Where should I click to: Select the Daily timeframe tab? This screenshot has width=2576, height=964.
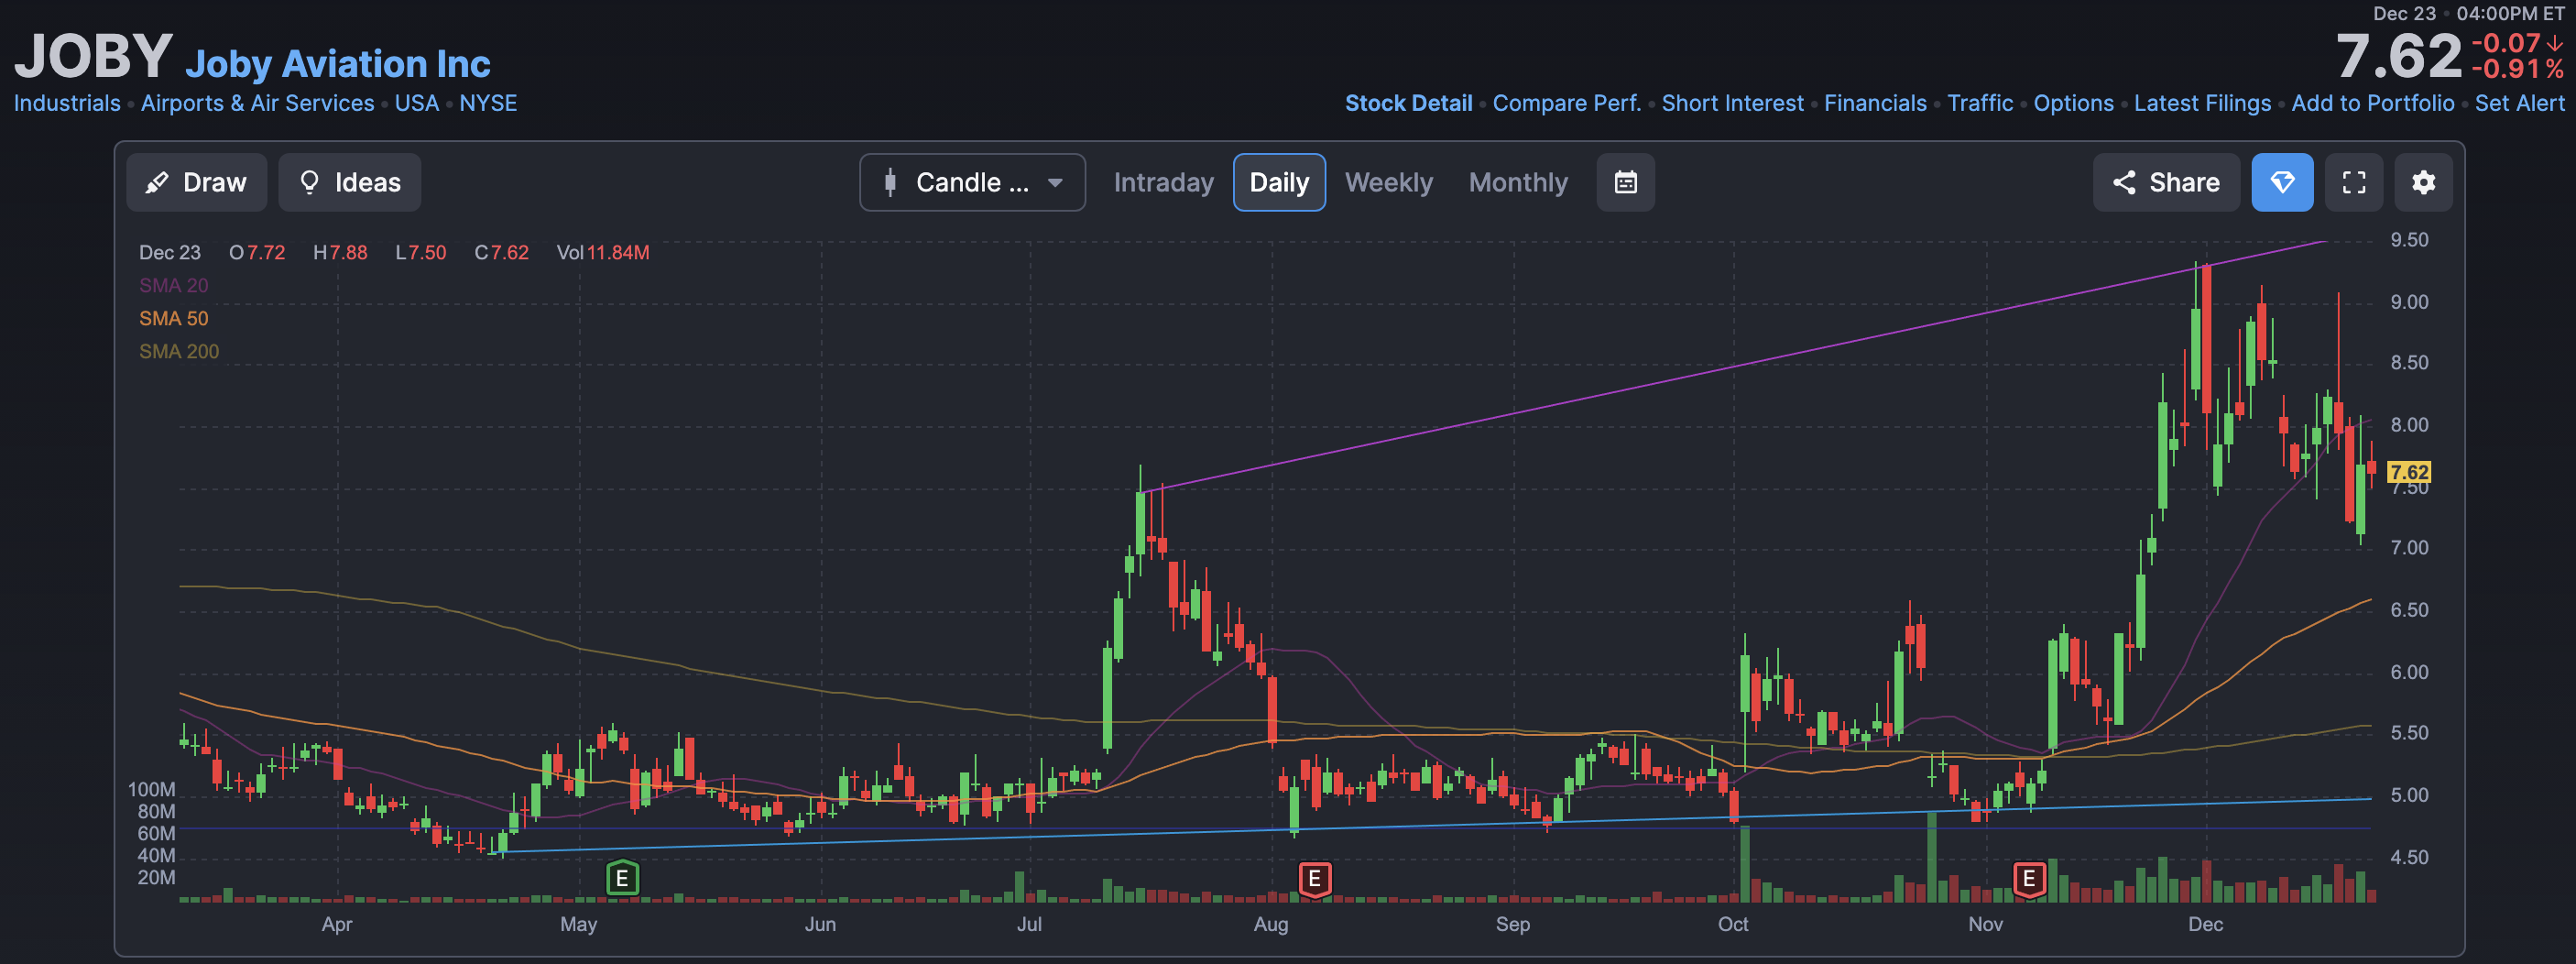(1279, 182)
